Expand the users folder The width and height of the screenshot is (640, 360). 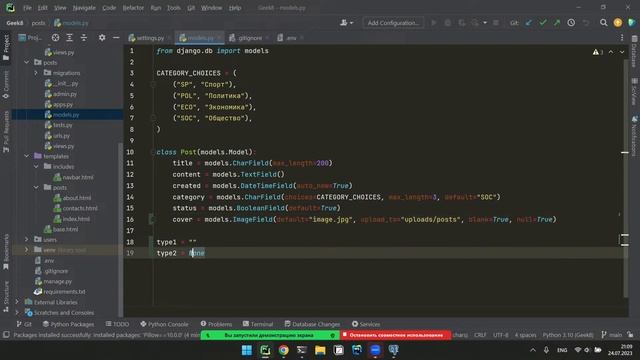pos(27,240)
